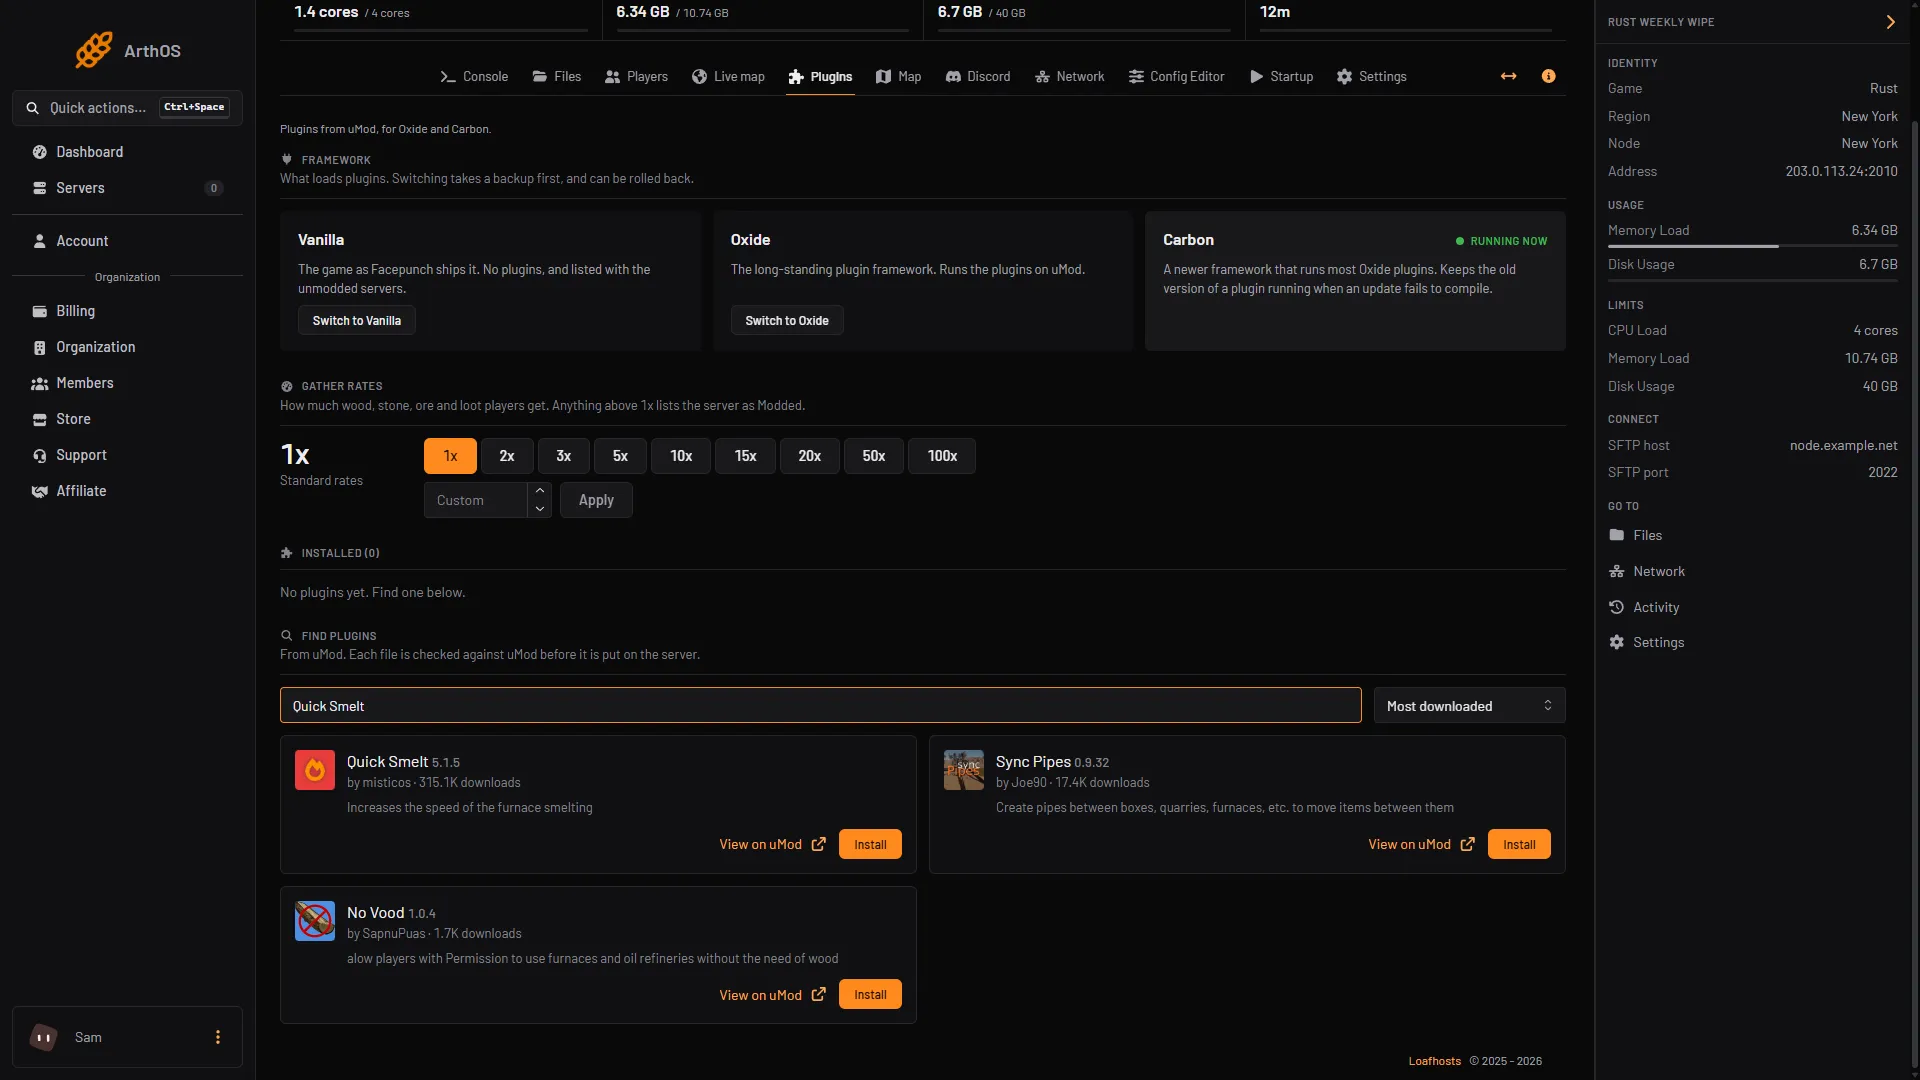The width and height of the screenshot is (1920, 1080).
Task: Select the 100x gather rate
Action: click(x=942, y=456)
